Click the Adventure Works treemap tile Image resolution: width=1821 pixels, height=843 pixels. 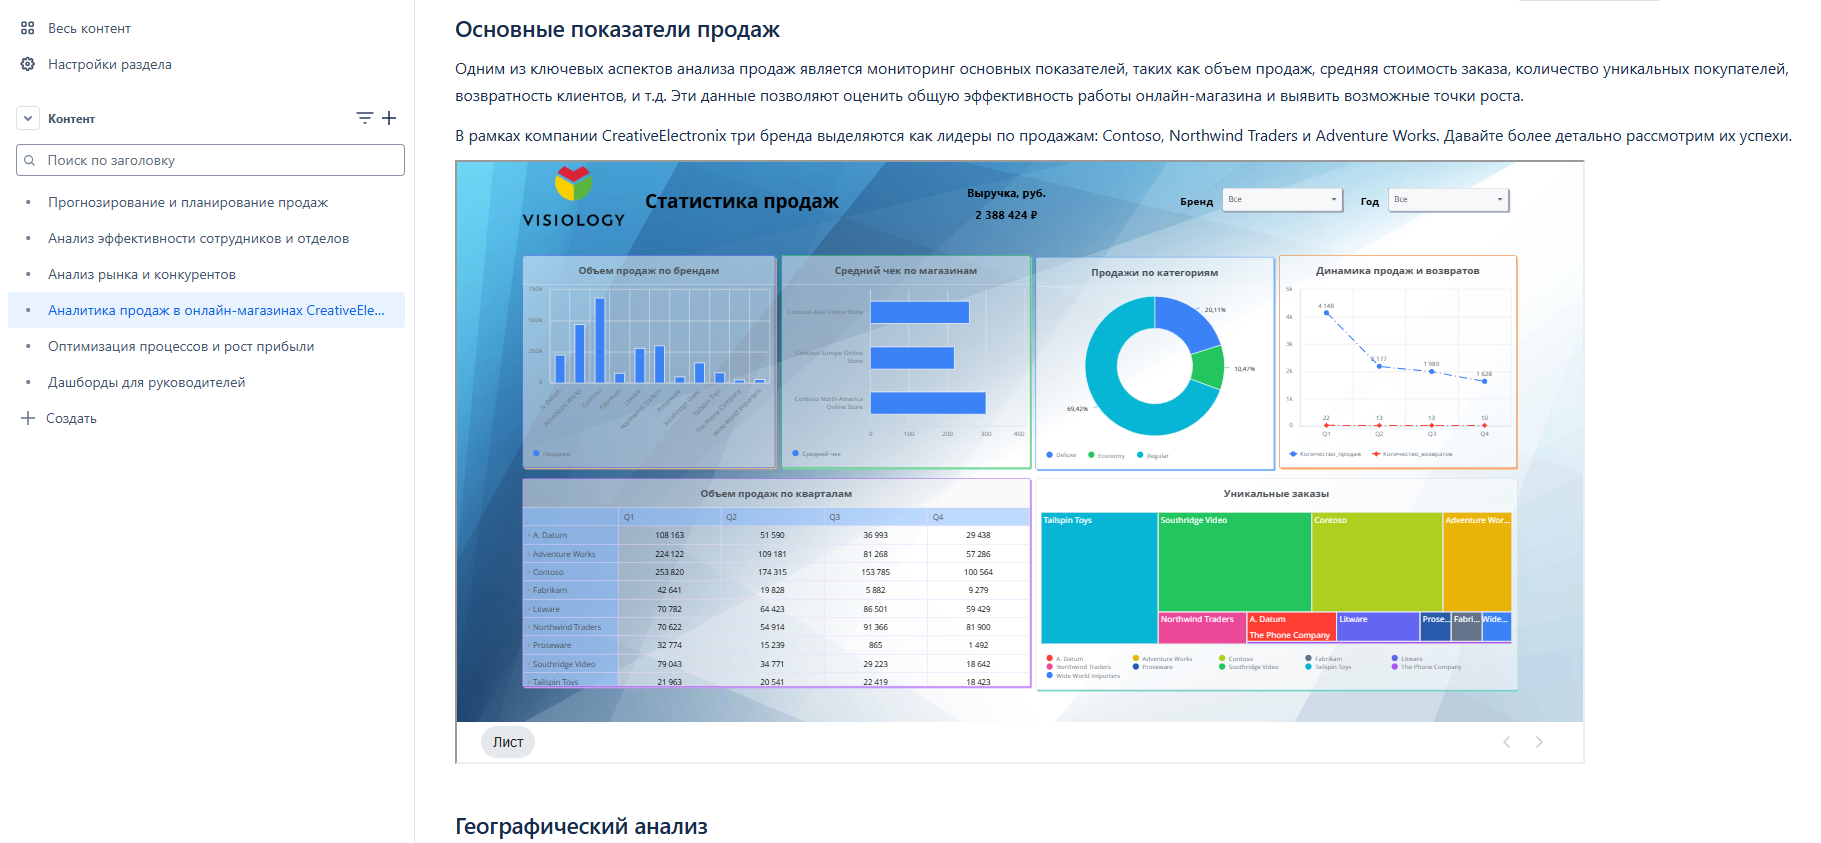coord(1477,562)
